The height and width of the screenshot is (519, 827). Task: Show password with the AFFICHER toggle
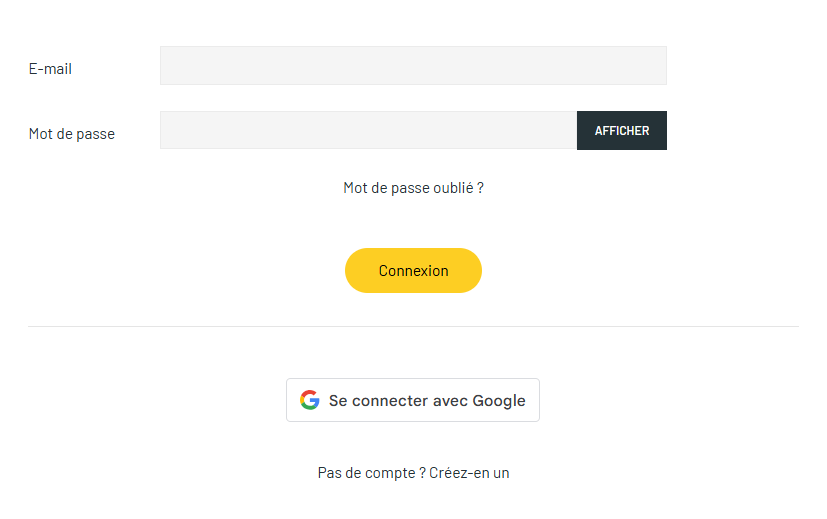[621, 131]
